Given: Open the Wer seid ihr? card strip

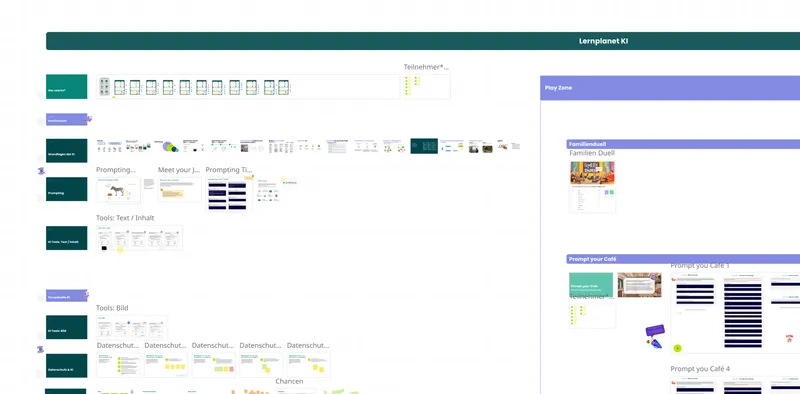Looking at the screenshot, I should (x=248, y=87).
